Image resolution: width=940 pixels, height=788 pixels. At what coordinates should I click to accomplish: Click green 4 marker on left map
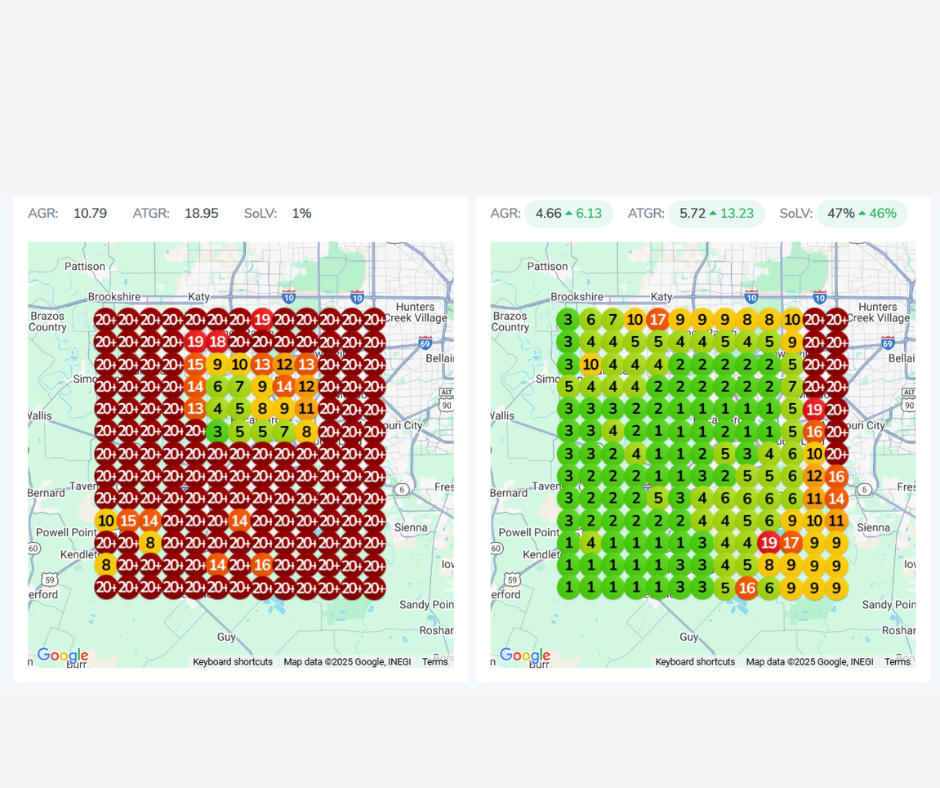click(x=217, y=409)
